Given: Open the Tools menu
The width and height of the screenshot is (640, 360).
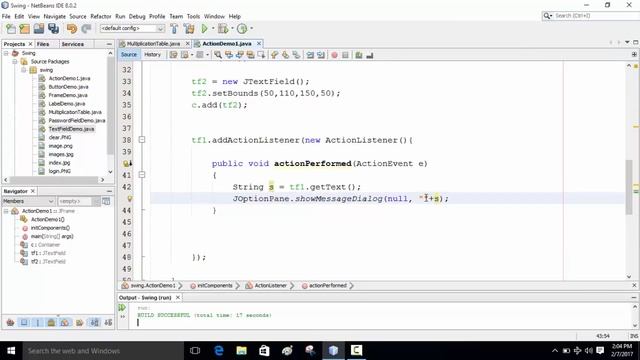Looking at the screenshot, I should [x=193, y=16].
